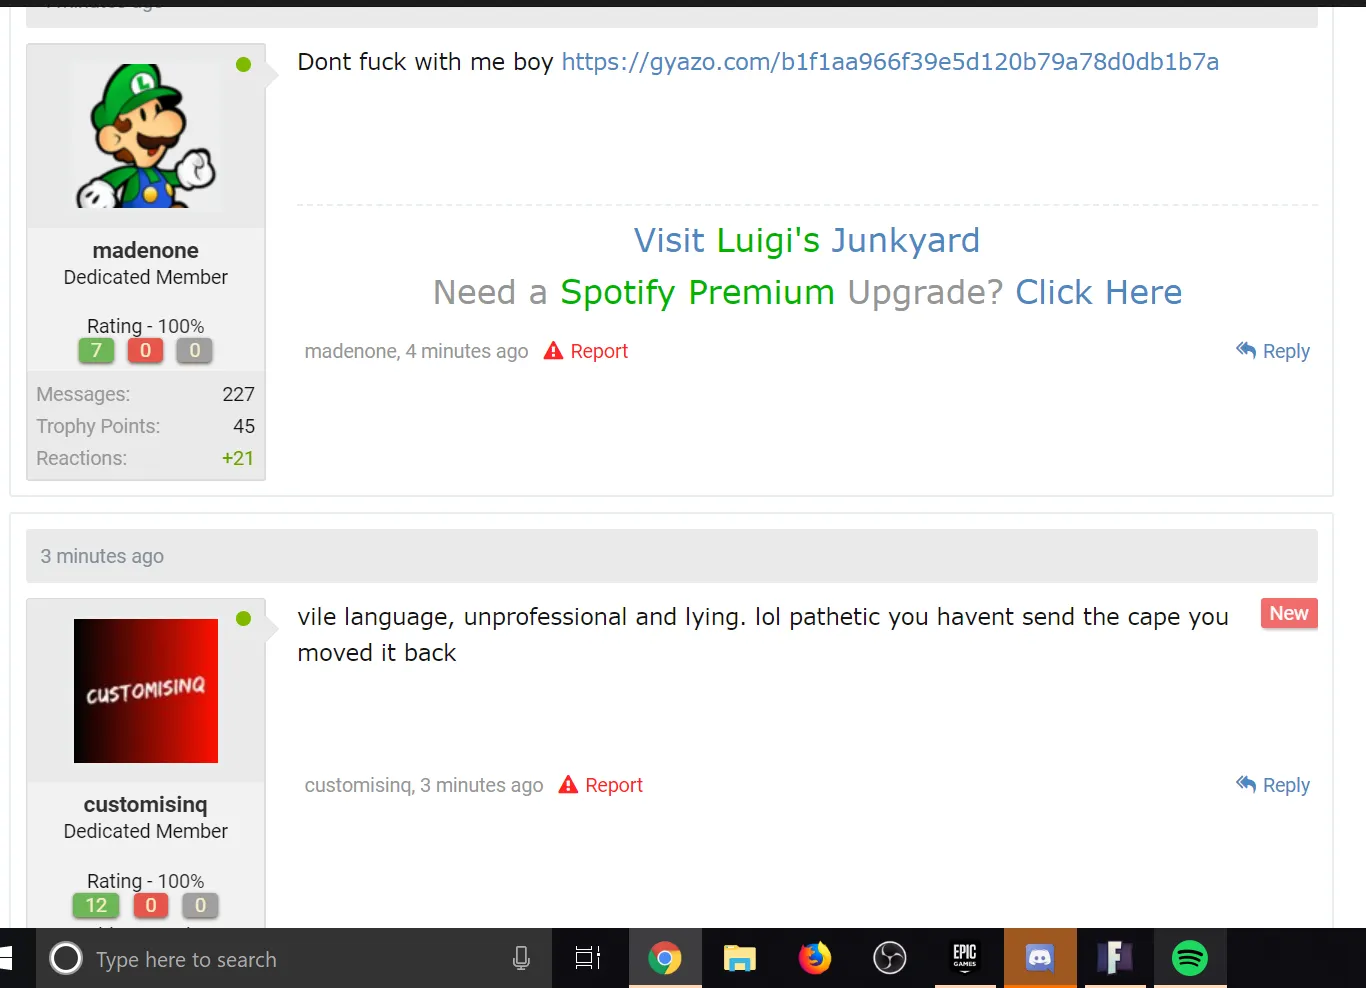Click the Click Here Spotify link
The width and height of the screenshot is (1366, 988).
click(1099, 292)
